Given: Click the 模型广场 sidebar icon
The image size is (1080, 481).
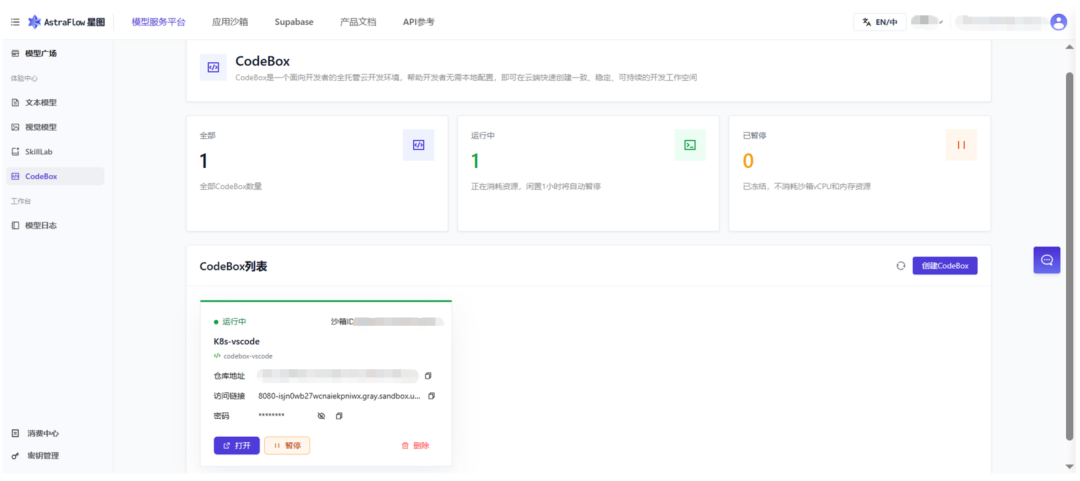Looking at the screenshot, I should pyautogui.click(x=15, y=53).
